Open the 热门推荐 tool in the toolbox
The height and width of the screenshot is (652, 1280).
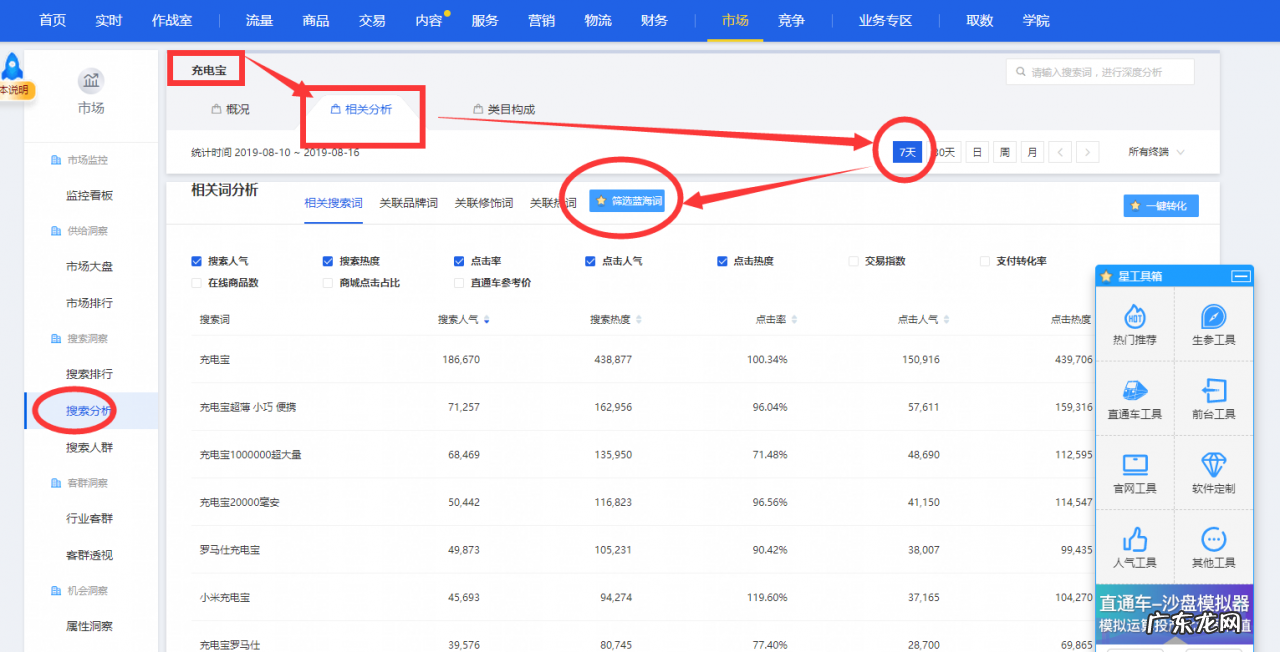coord(1135,325)
